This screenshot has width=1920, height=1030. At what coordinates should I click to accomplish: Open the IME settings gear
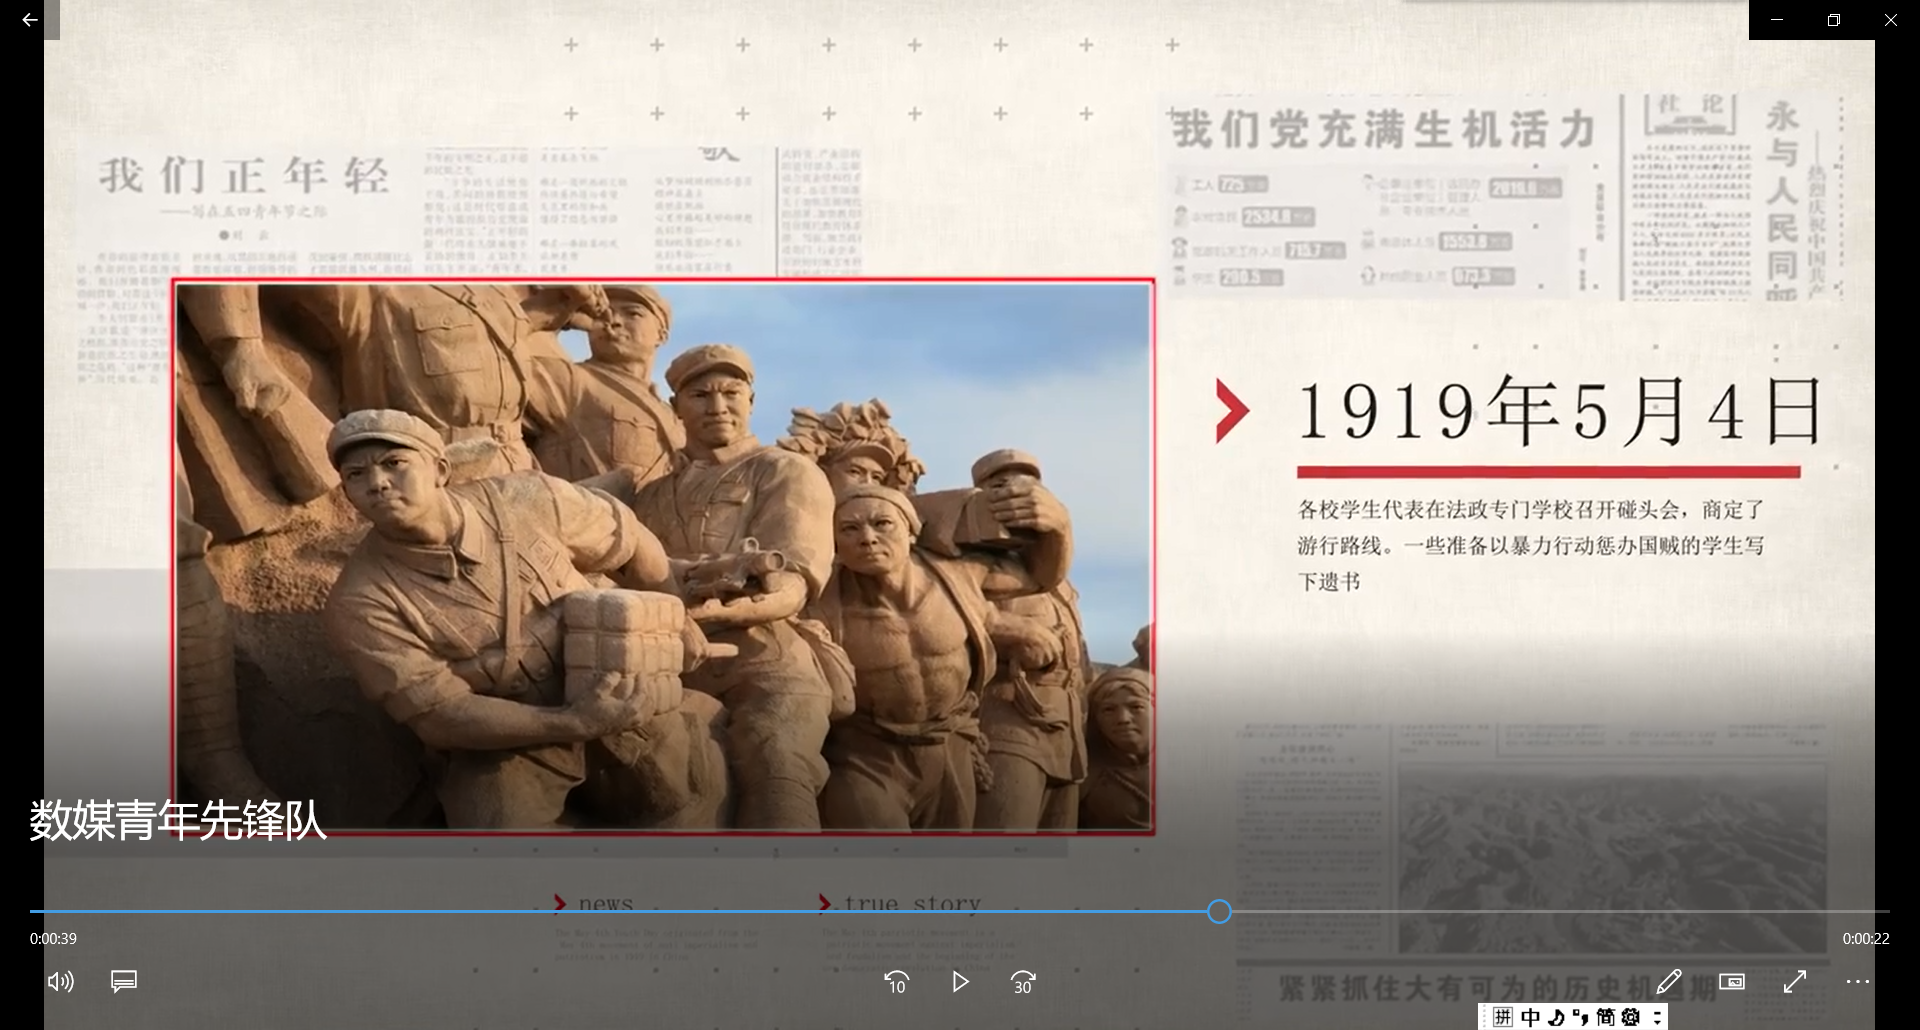(x=1632, y=1017)
